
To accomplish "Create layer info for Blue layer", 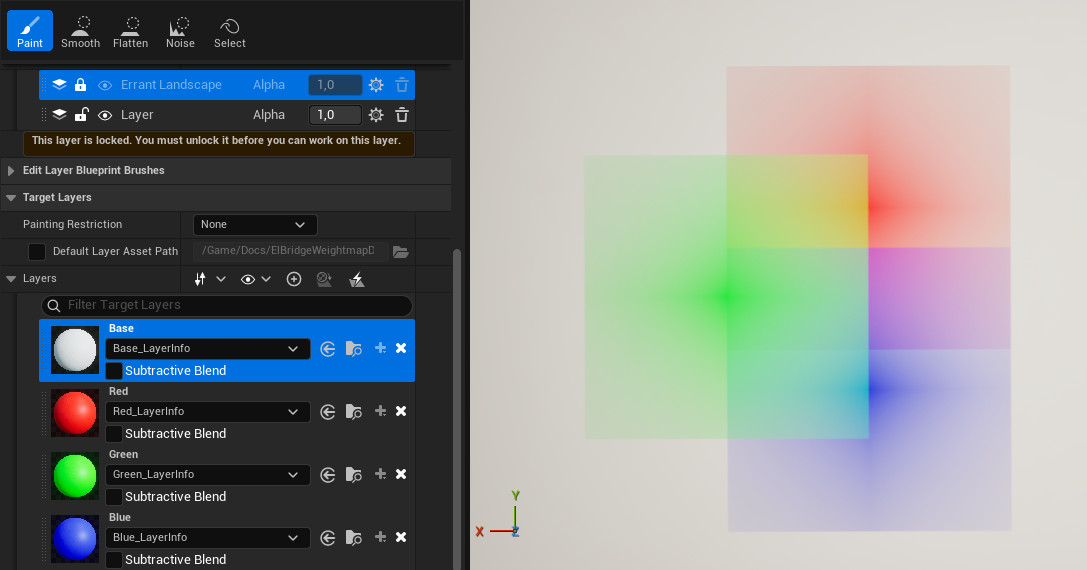I will (x=380, y=537).
